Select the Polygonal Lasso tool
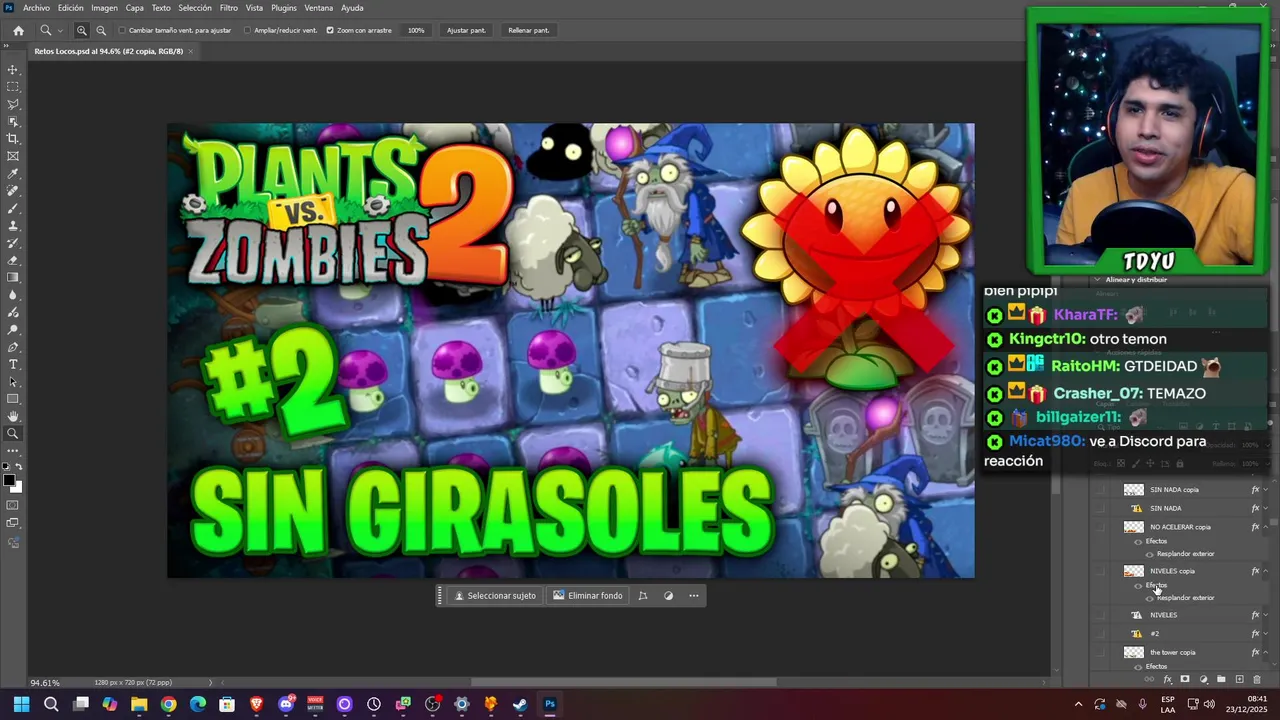The image size is (1280, 720). [x=13, y=104]
